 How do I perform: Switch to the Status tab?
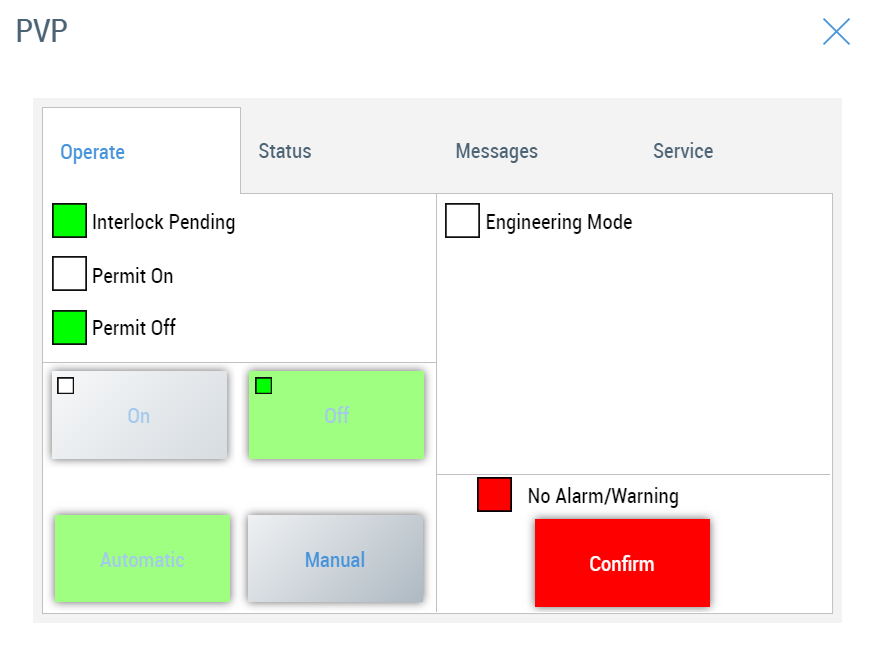coord(285,151)
